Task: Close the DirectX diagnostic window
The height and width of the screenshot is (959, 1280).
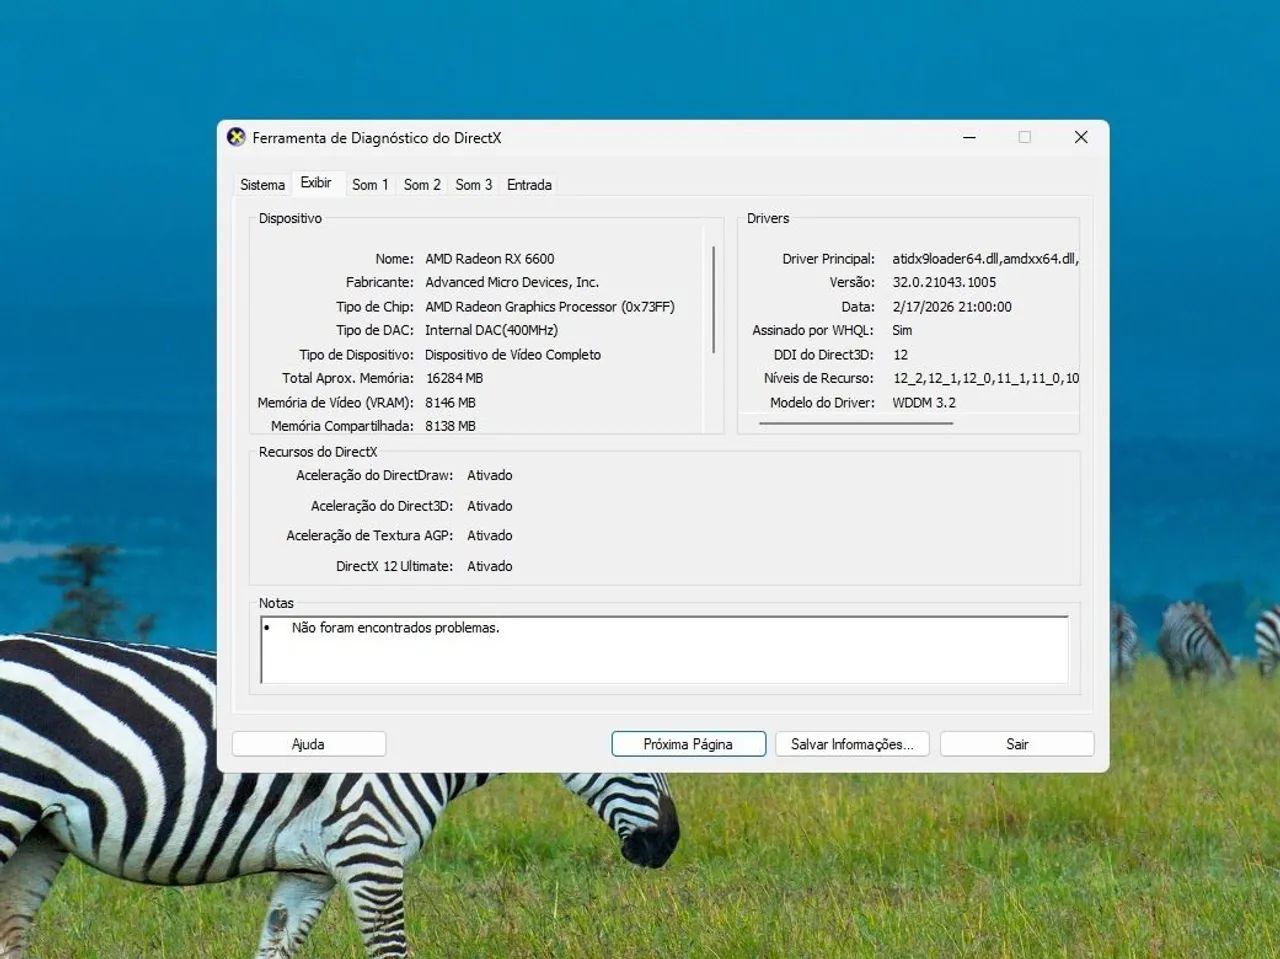Action: (x=1081, y=137)
